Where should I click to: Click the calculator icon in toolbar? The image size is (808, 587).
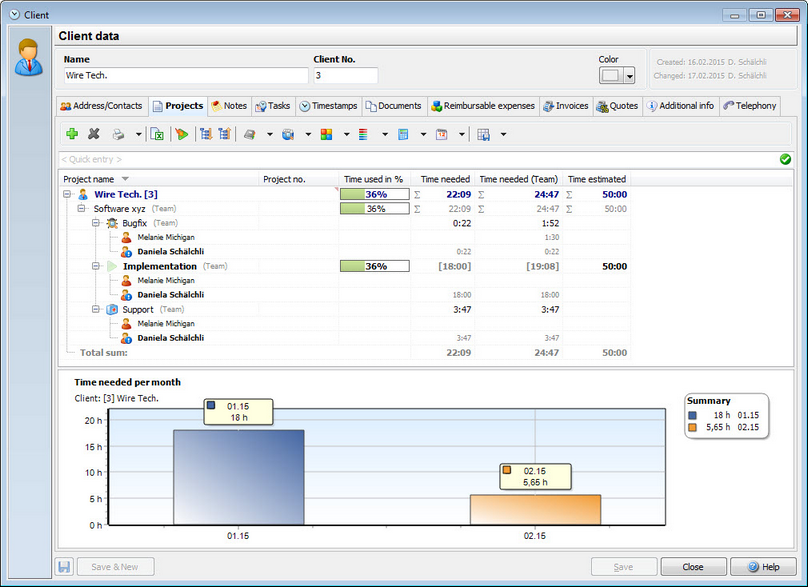(403, 135)
